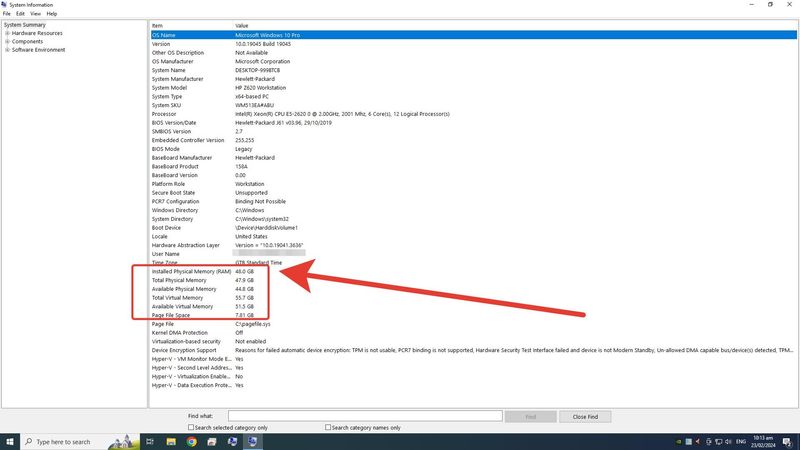Open the volume control in system tray
The image size is (800, 450).
(728, 442)
